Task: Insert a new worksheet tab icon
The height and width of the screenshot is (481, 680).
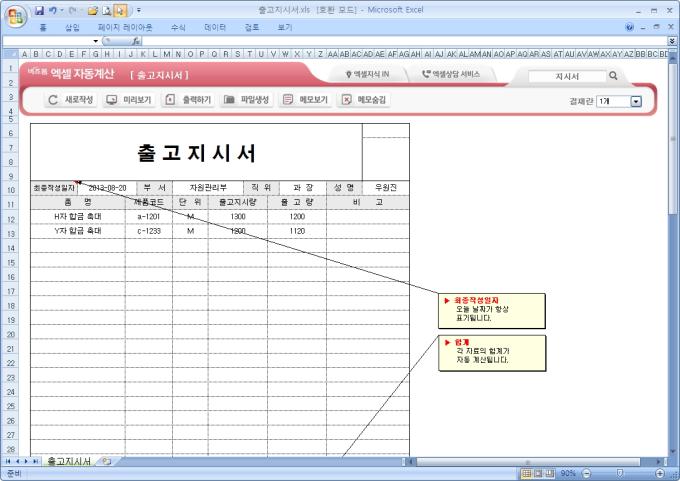Action: pos(106,461)
